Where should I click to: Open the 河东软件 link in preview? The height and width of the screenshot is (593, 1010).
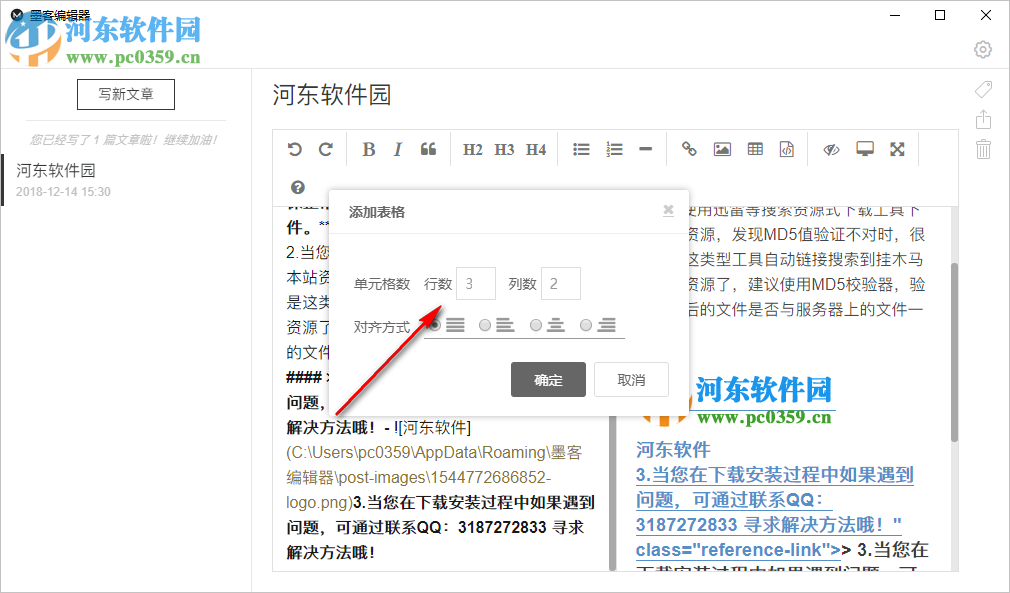(673, 449)
